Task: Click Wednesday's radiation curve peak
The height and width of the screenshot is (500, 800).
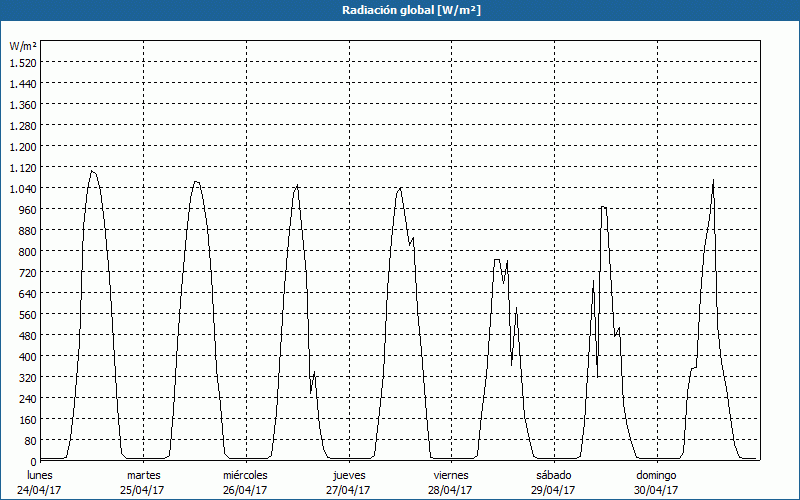Action: 297,185
